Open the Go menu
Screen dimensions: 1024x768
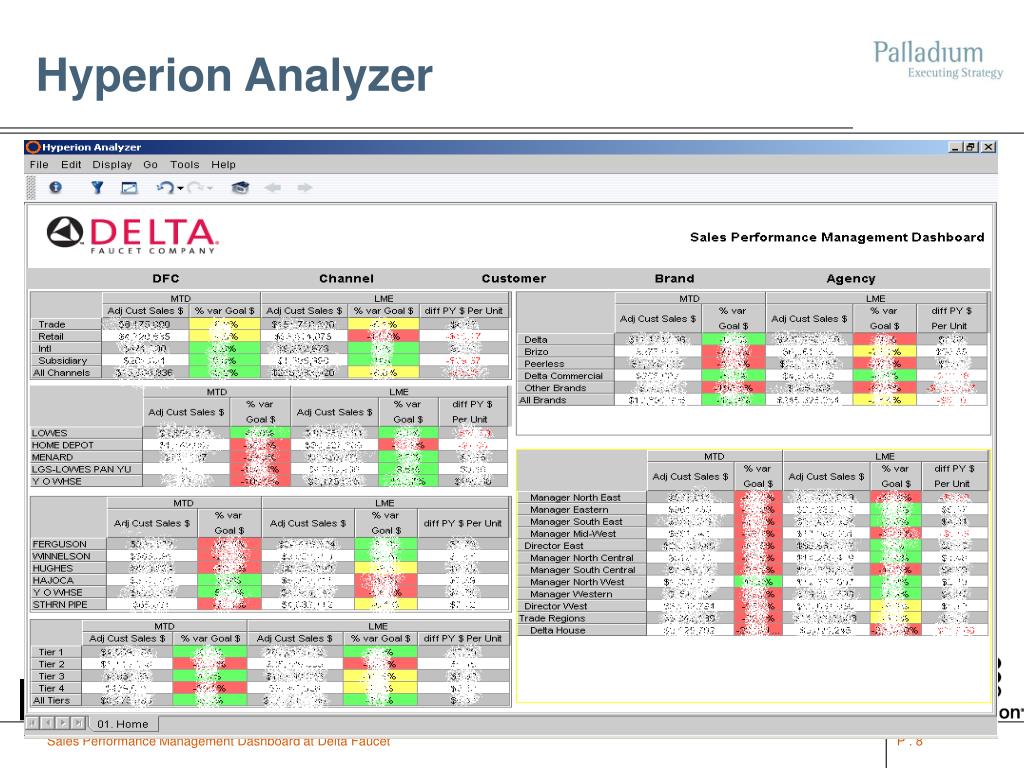click(150, 165)
